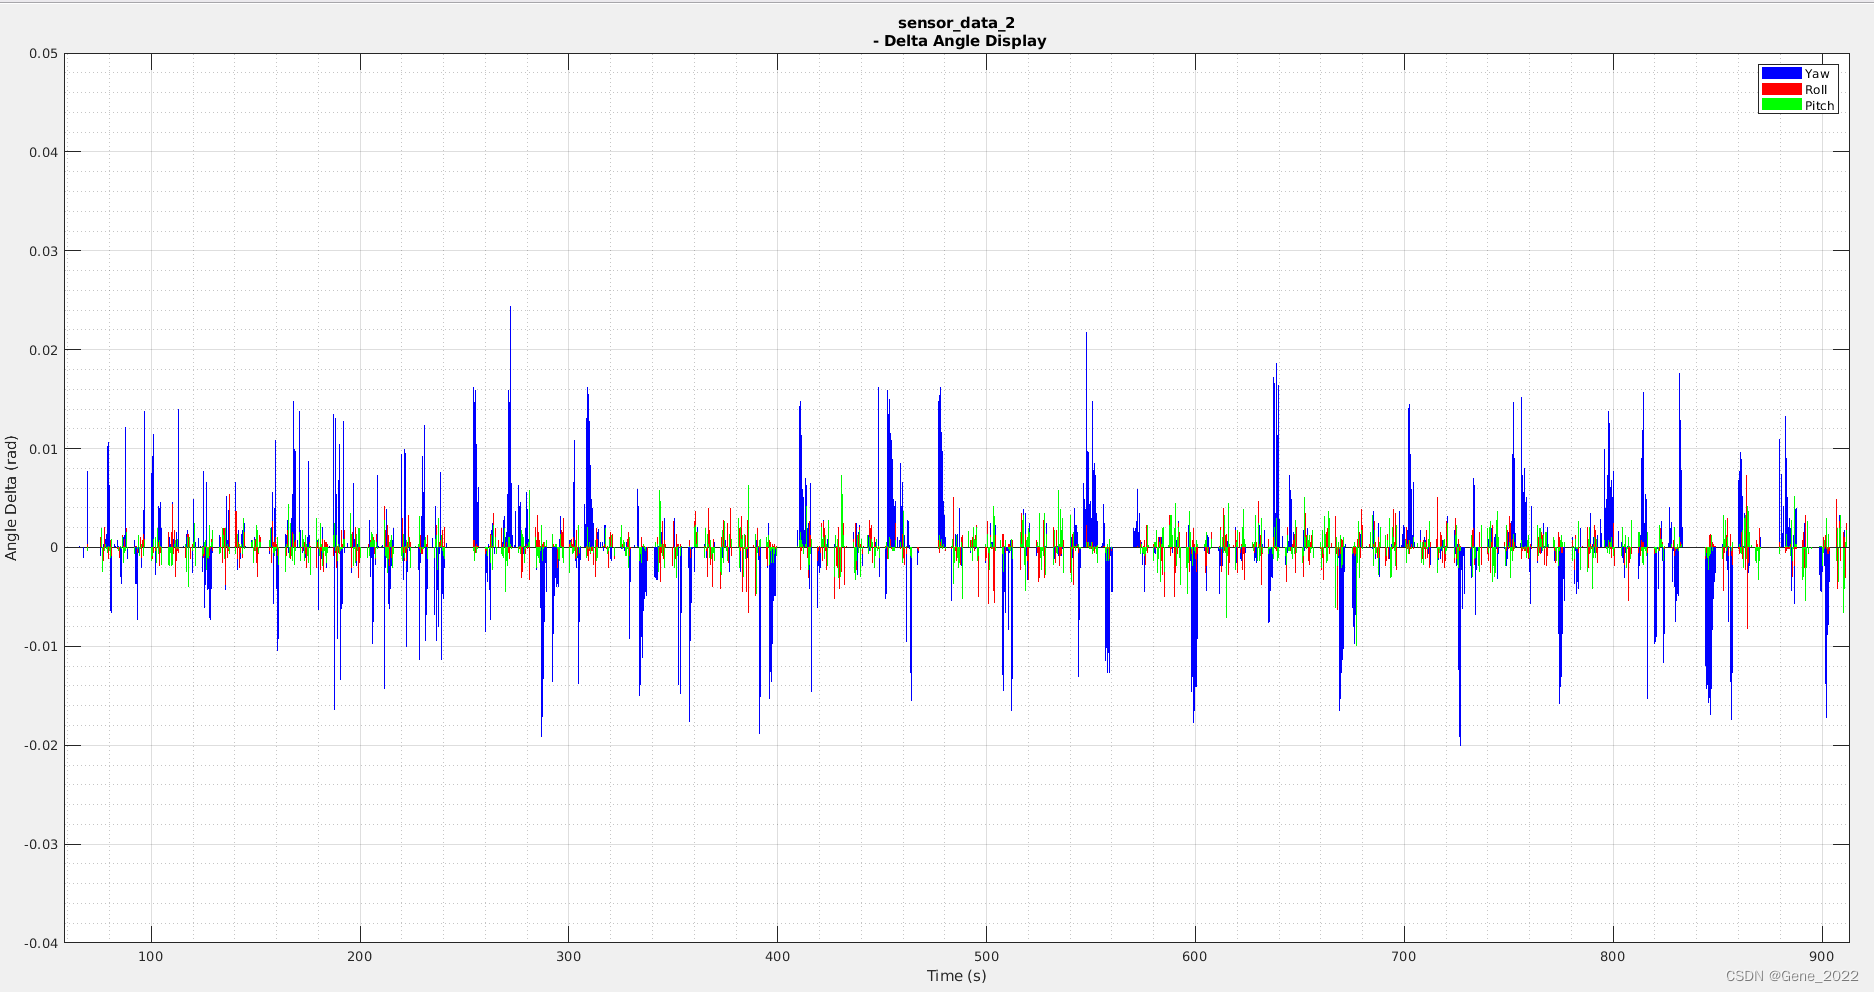Click the x-axis tick label 500
The width and height of the screenshot is (1874, 992).
(x=986, y=956)
